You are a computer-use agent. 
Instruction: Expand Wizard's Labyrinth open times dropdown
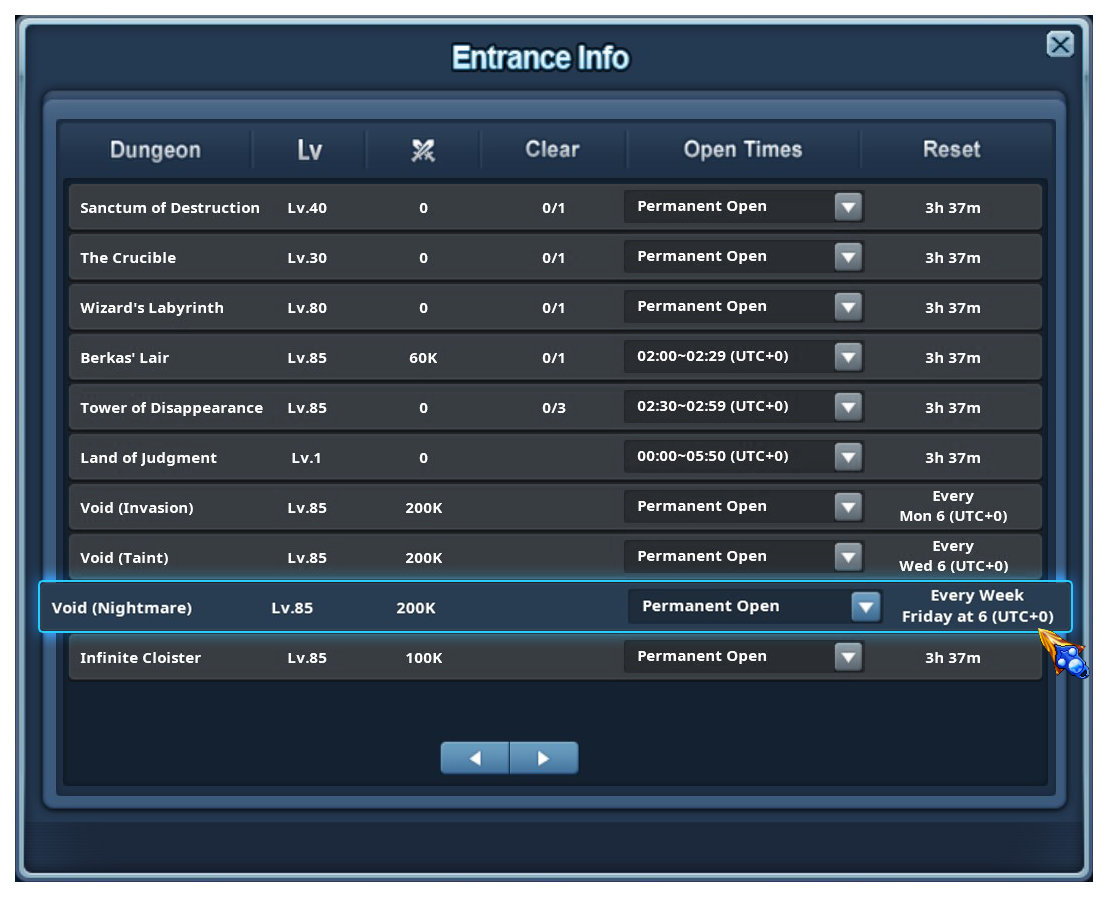tap(848, 307)
